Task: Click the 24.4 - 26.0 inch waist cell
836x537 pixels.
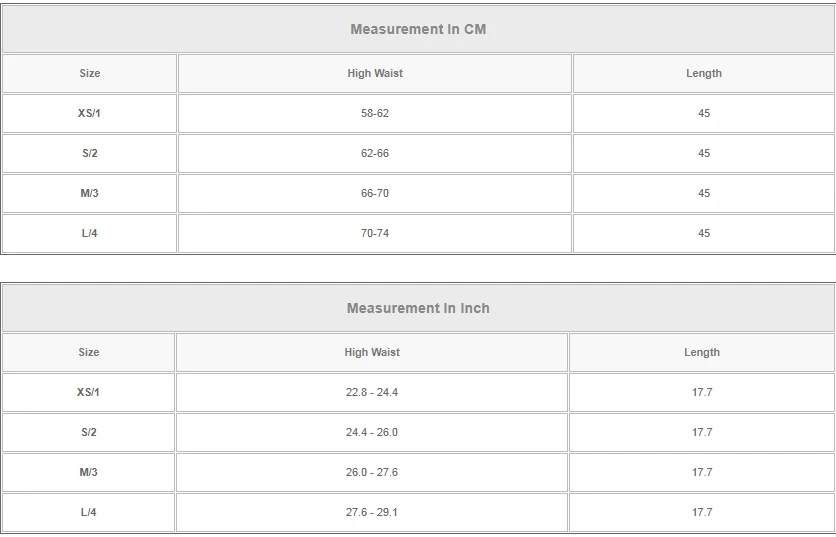Action: pyautogui.click(x=372, y=432)
